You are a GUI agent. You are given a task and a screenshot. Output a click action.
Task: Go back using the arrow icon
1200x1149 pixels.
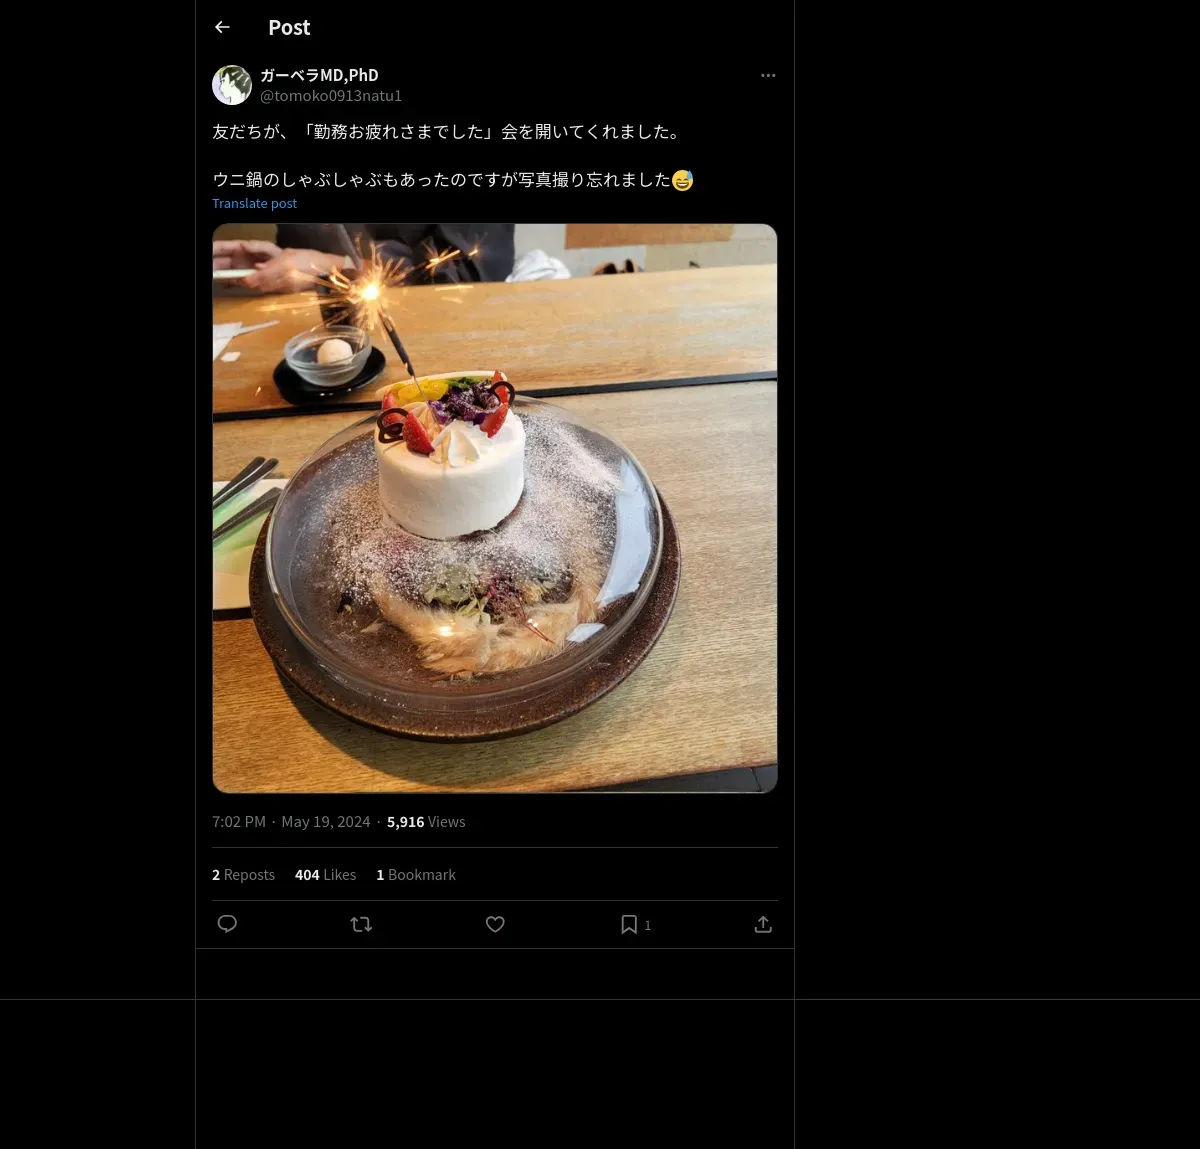click(222, 27)
